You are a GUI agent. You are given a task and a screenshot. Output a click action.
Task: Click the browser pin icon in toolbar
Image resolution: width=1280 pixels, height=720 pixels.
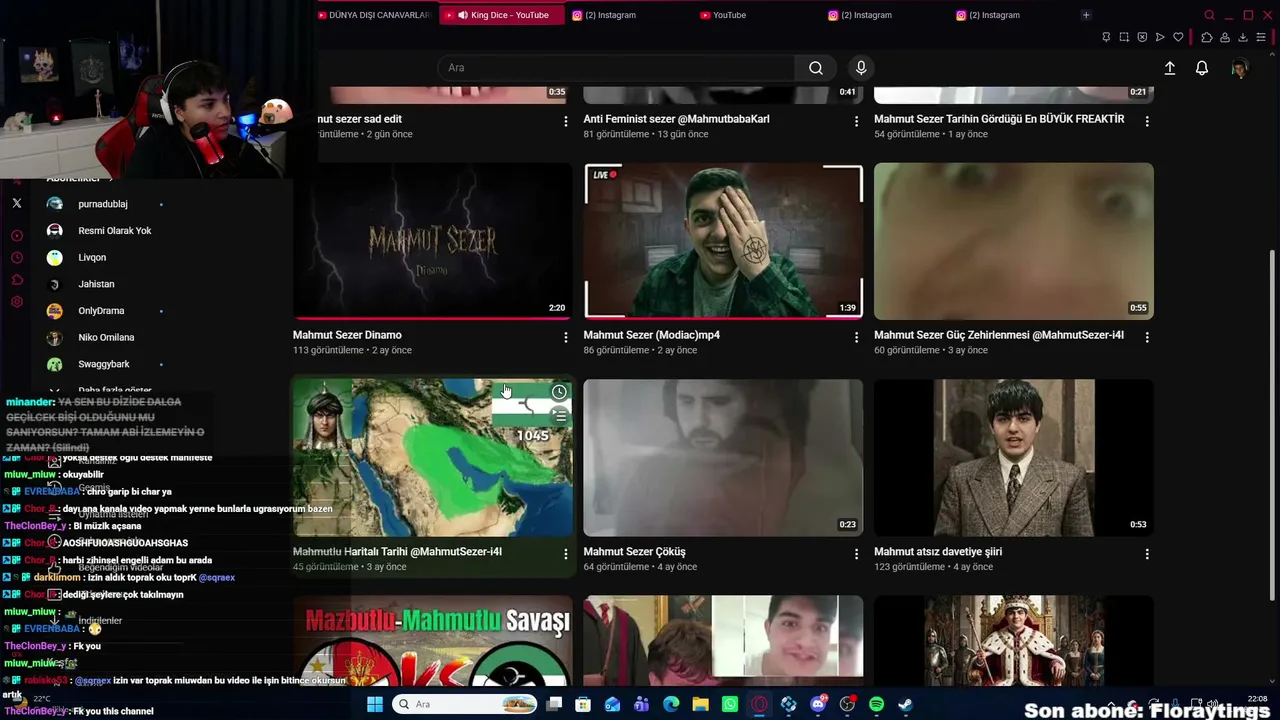[1106, 37]
